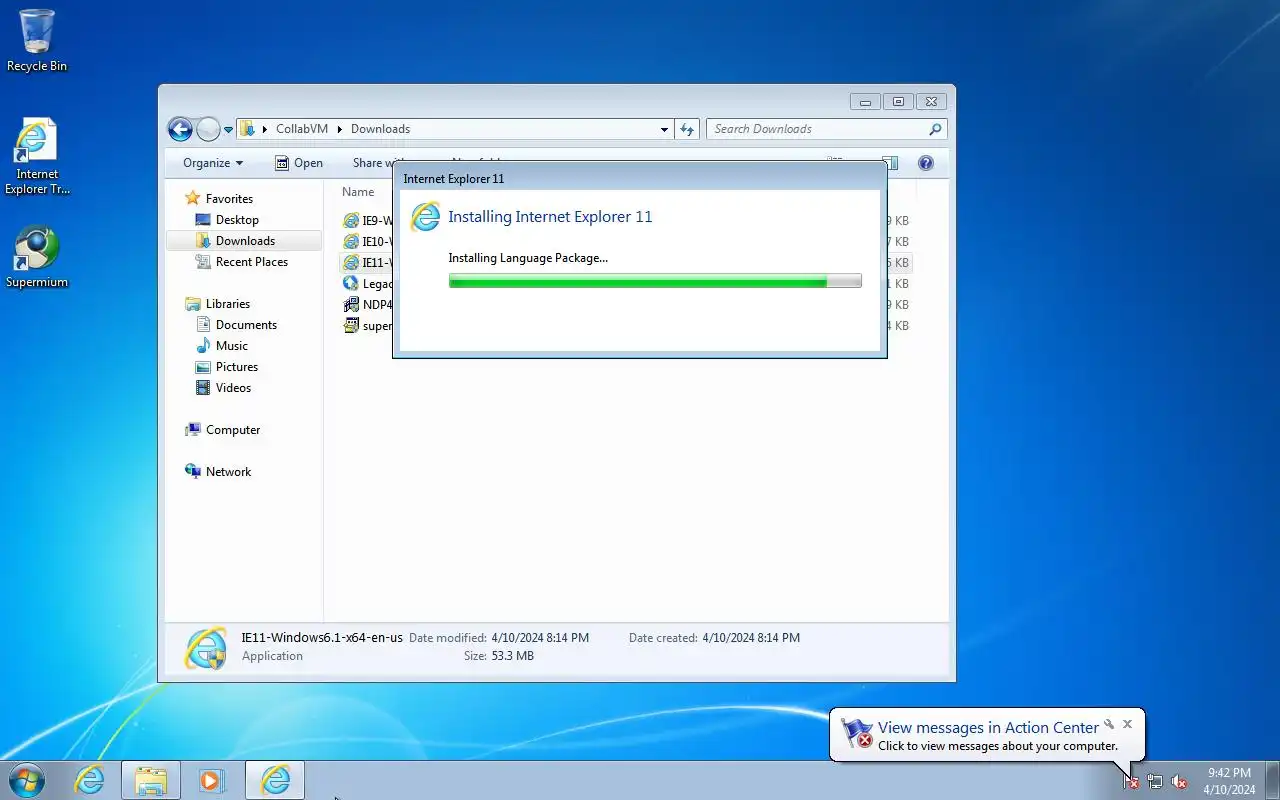Toggle the preview pane button
1280x800 pixels.
(890, 163)
